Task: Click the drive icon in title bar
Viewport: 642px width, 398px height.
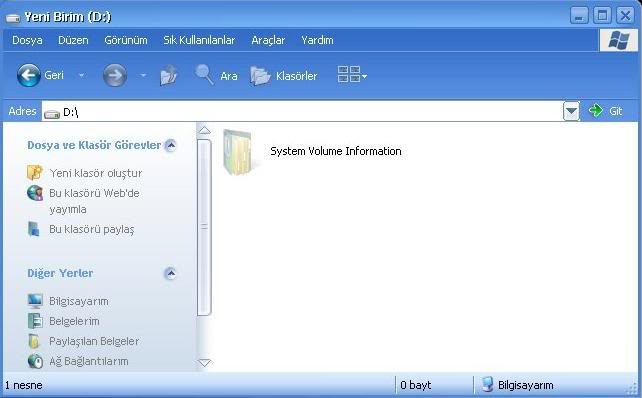Action: click(x=13, y=18)
